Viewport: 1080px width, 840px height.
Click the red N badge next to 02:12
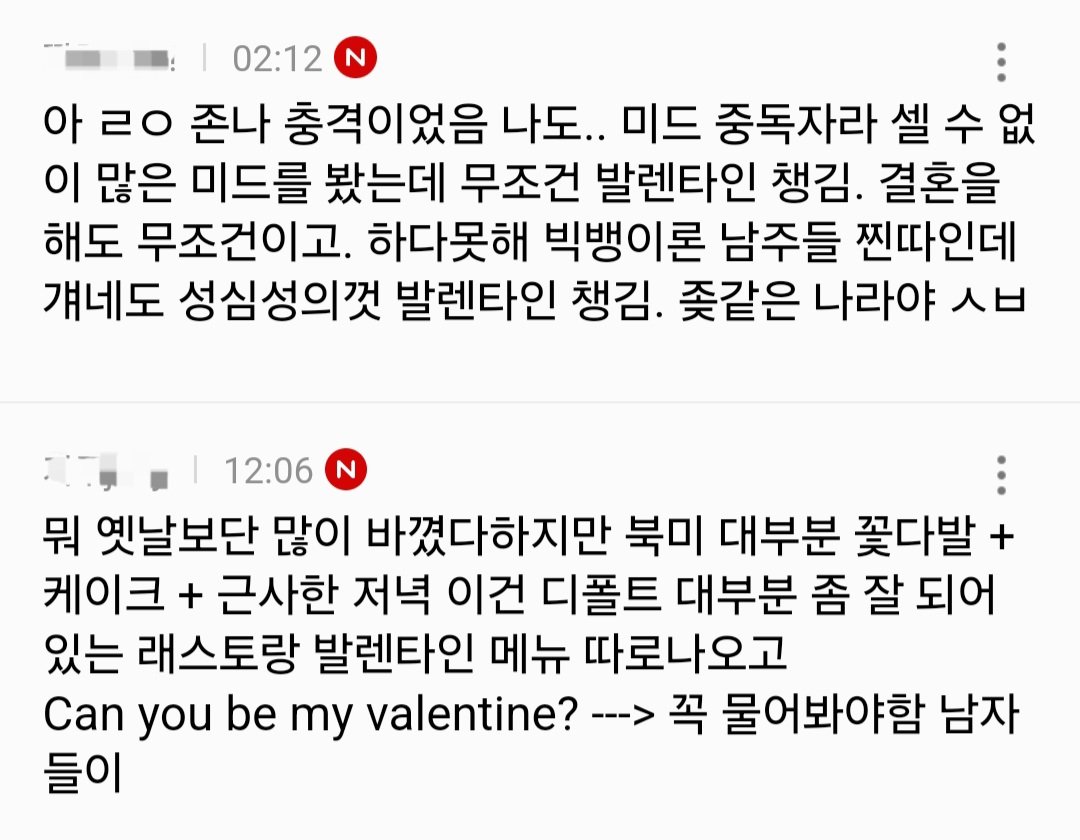pos(356,59)
